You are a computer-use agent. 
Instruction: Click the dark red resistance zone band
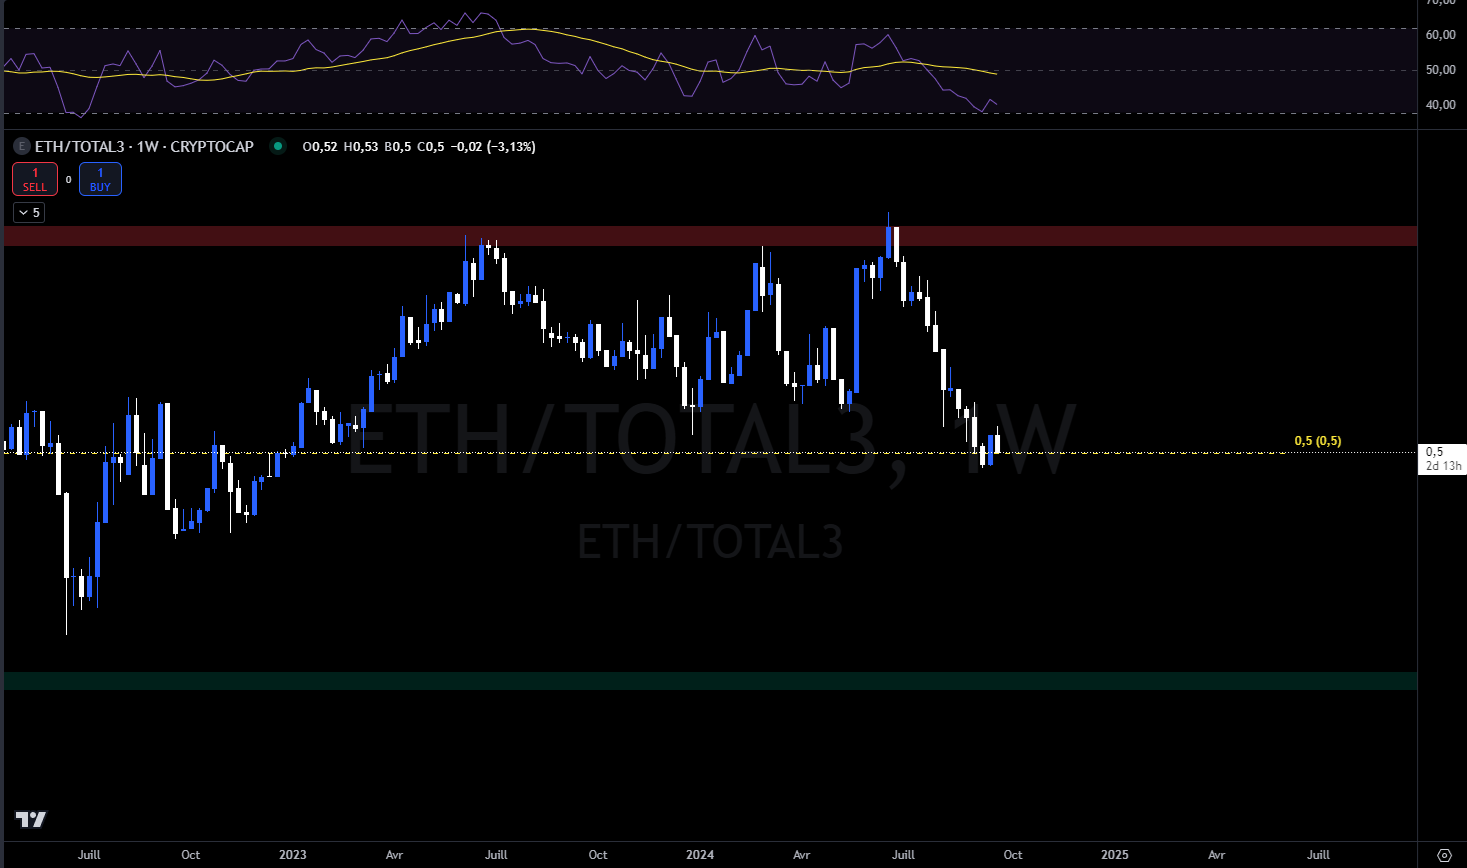coord(1200,236)
